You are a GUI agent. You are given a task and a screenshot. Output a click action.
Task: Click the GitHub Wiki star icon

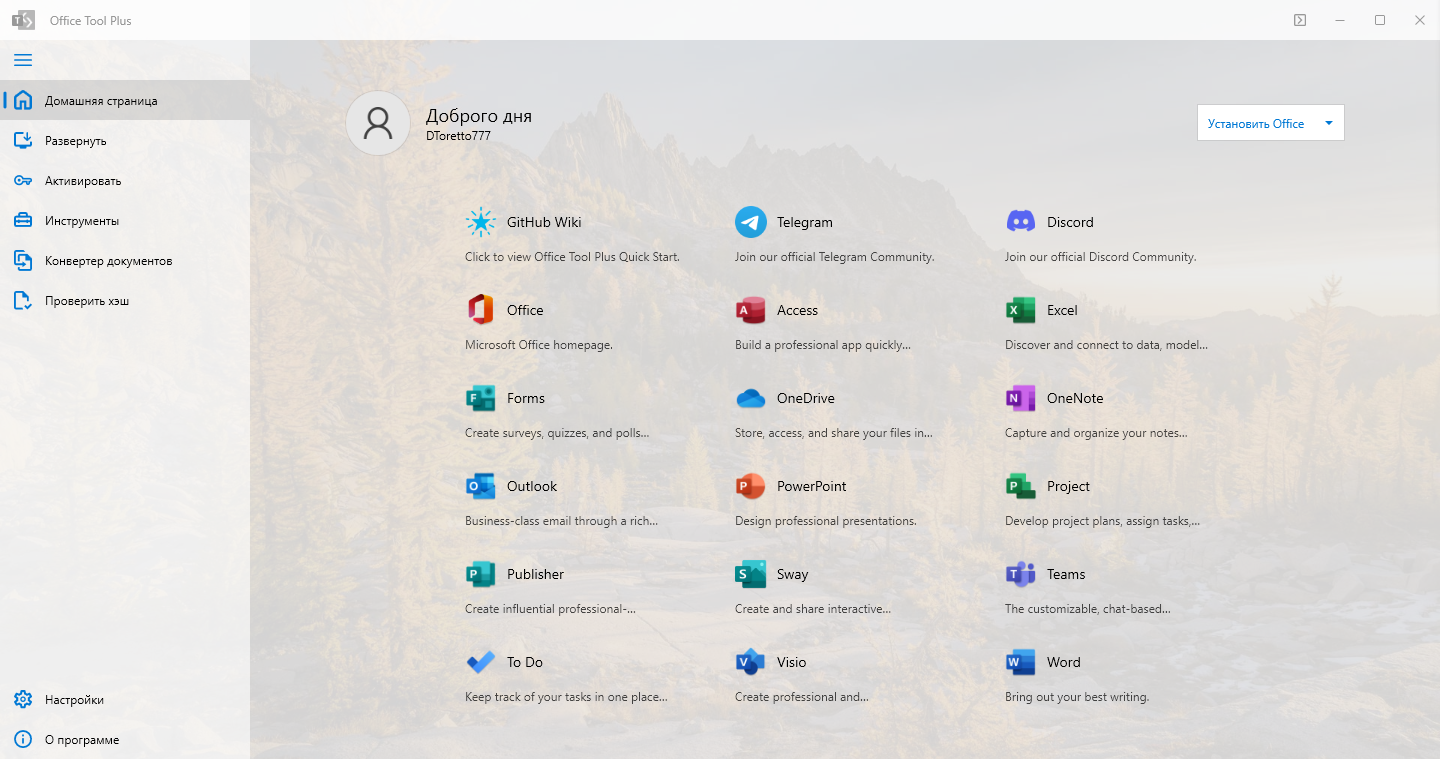(x=481, y=222)
